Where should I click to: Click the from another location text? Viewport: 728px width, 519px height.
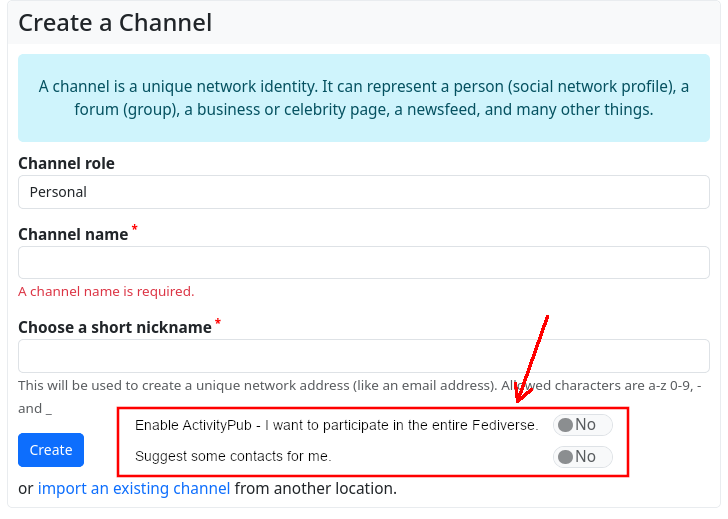316,489
